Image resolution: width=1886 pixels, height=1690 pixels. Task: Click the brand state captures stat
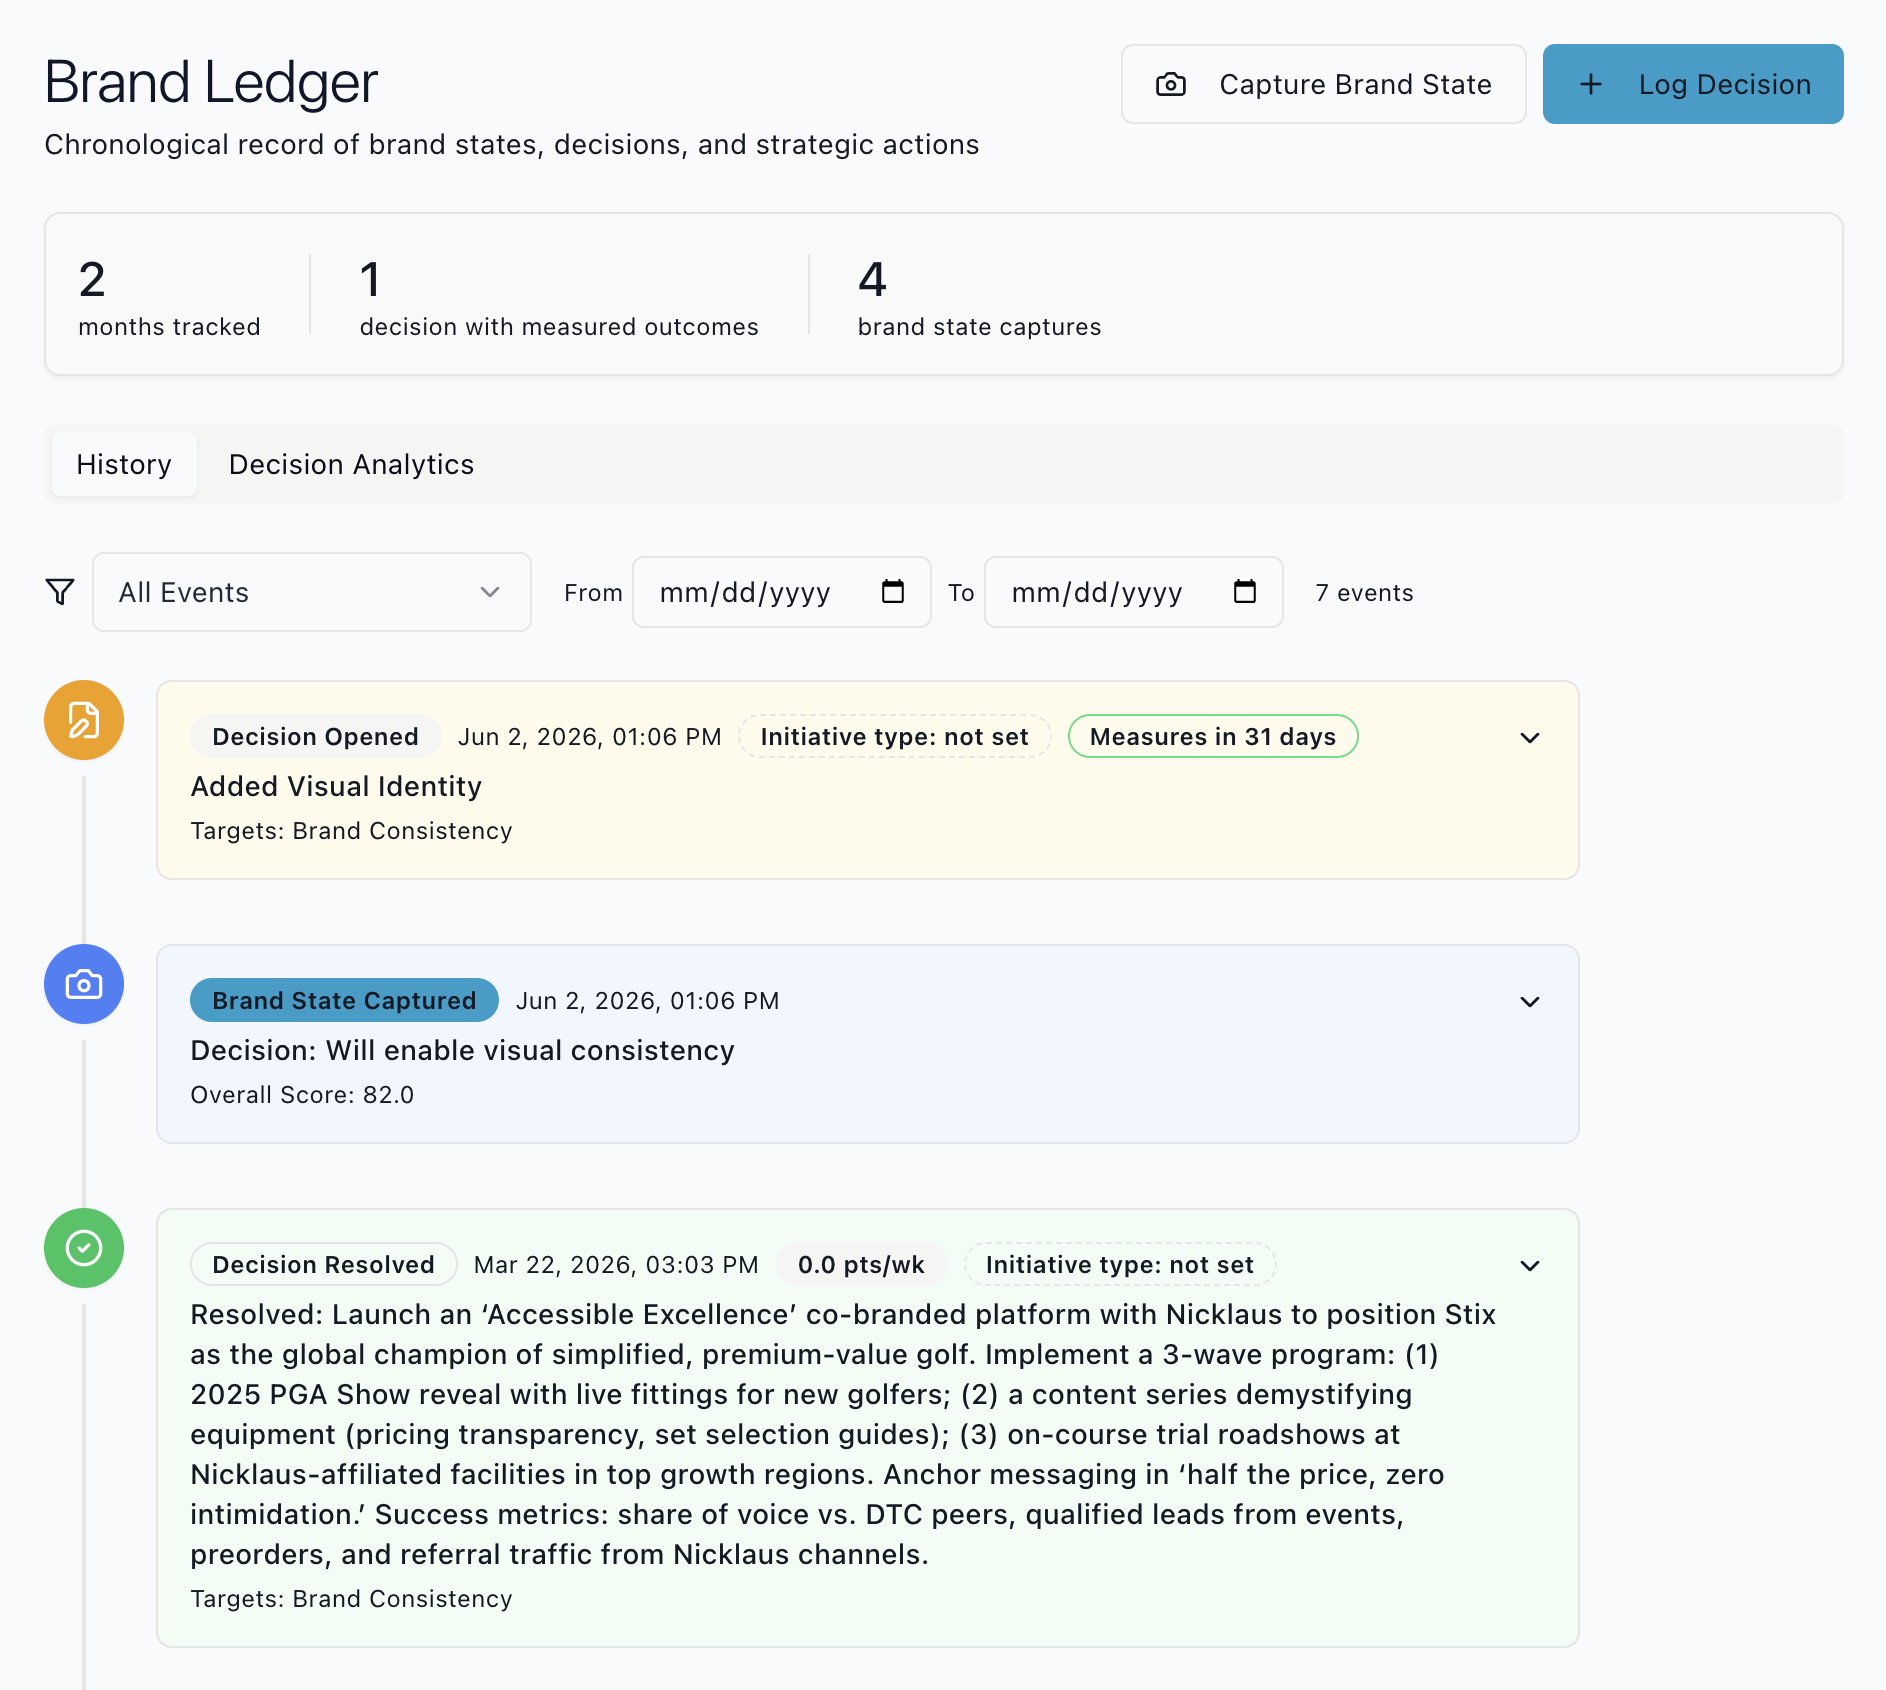point(979,297)
